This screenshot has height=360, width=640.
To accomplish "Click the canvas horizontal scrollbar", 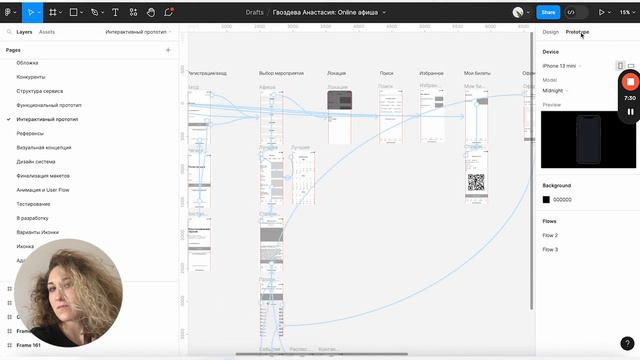I will 322,354.
